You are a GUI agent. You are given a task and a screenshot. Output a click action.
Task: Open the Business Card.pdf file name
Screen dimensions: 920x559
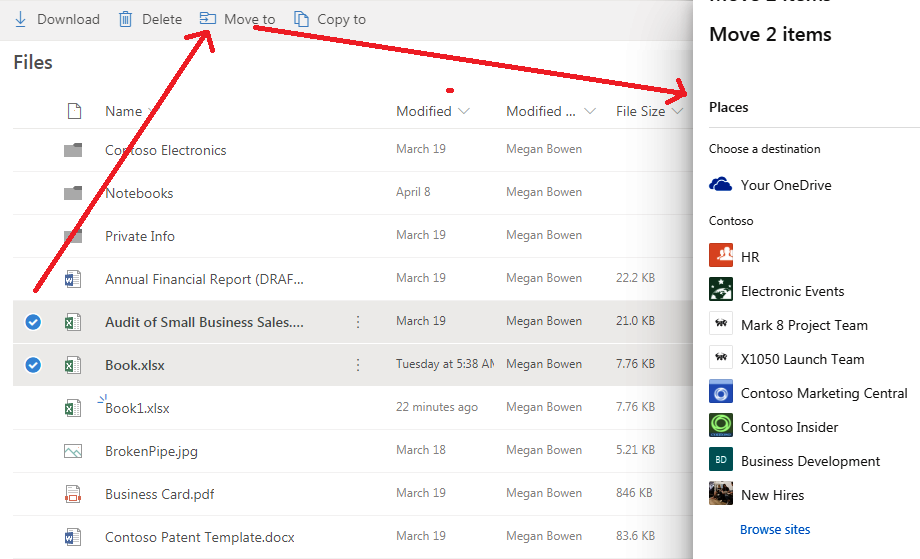point(160,494)
